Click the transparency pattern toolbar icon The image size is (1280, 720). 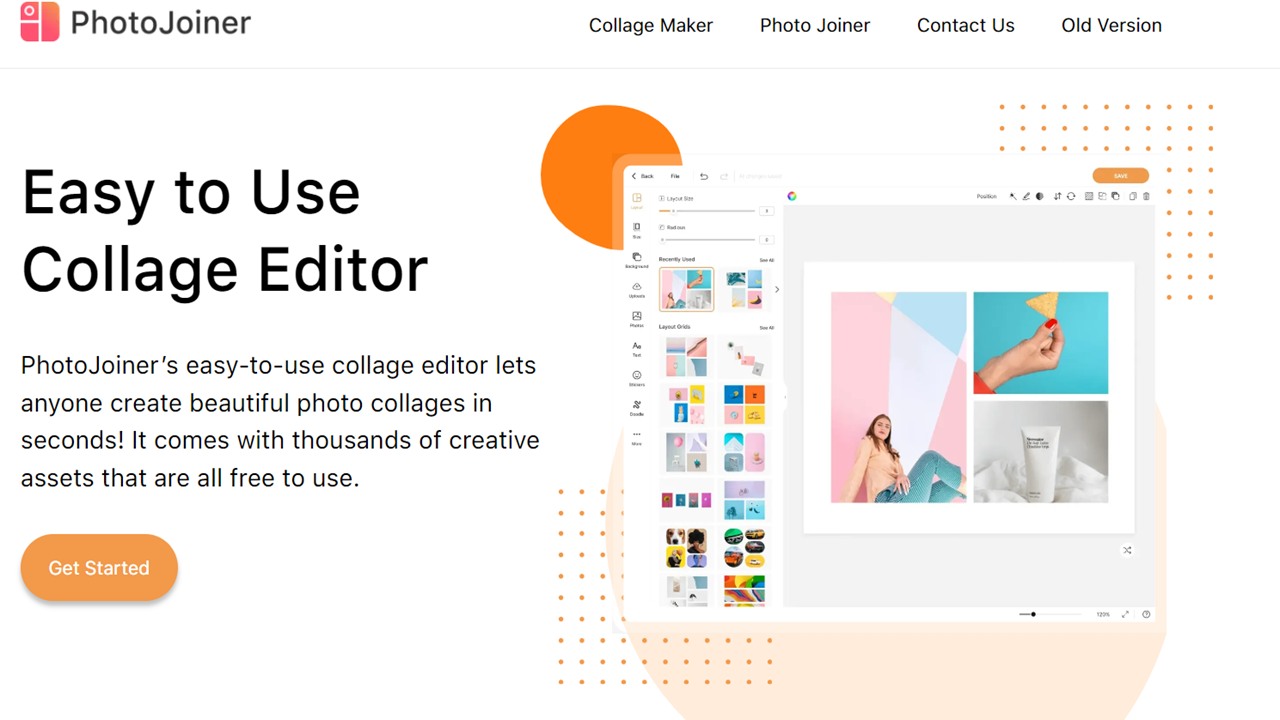pyautogui.click(x=1089, y=196)
